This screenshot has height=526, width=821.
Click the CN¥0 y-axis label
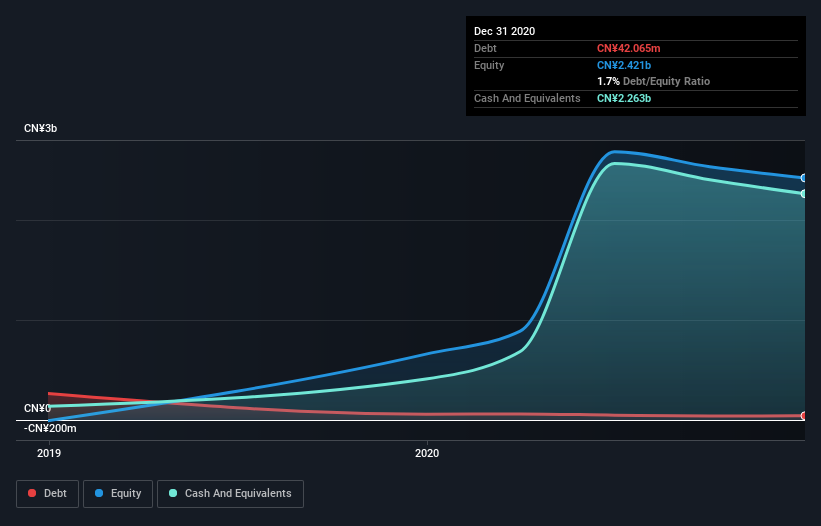pyautogui.click(x=37, y=408)
